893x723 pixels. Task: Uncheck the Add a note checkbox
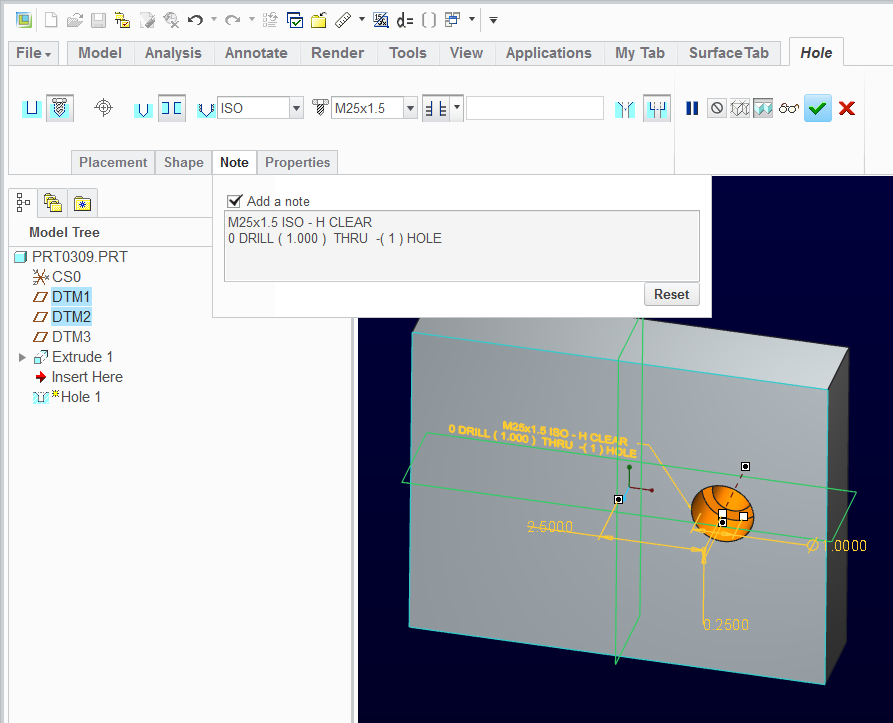click(x=234, y=201)
